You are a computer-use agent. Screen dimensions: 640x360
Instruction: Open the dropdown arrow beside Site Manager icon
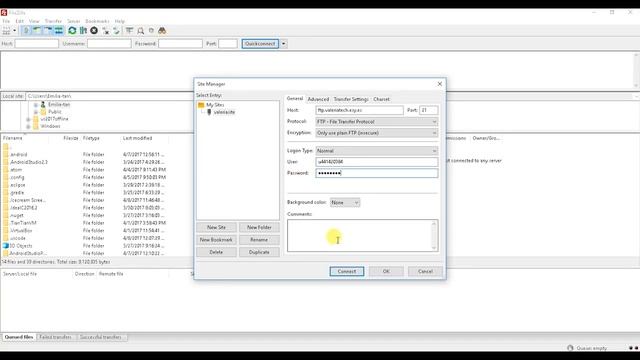click(15, 31)
